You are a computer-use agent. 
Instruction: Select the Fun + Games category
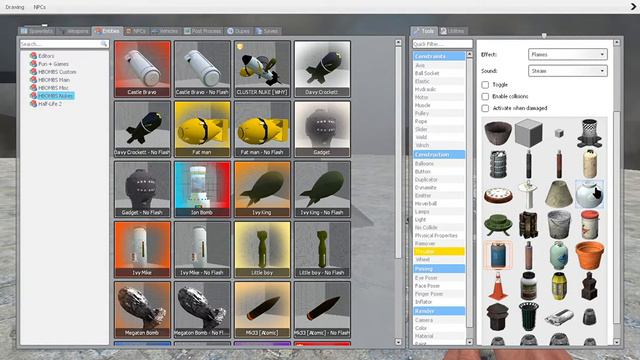tap(53, 64)
